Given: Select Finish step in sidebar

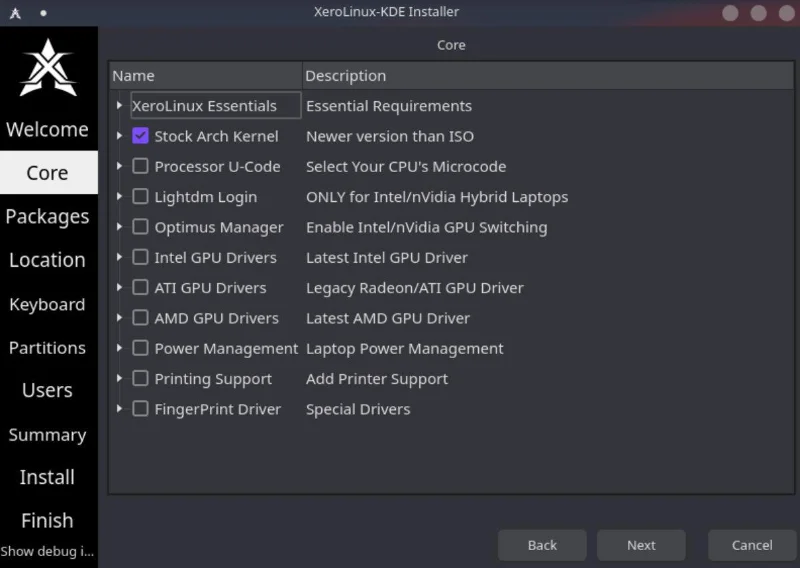Looking at the screenshot, I should click(x=47, y=521).
